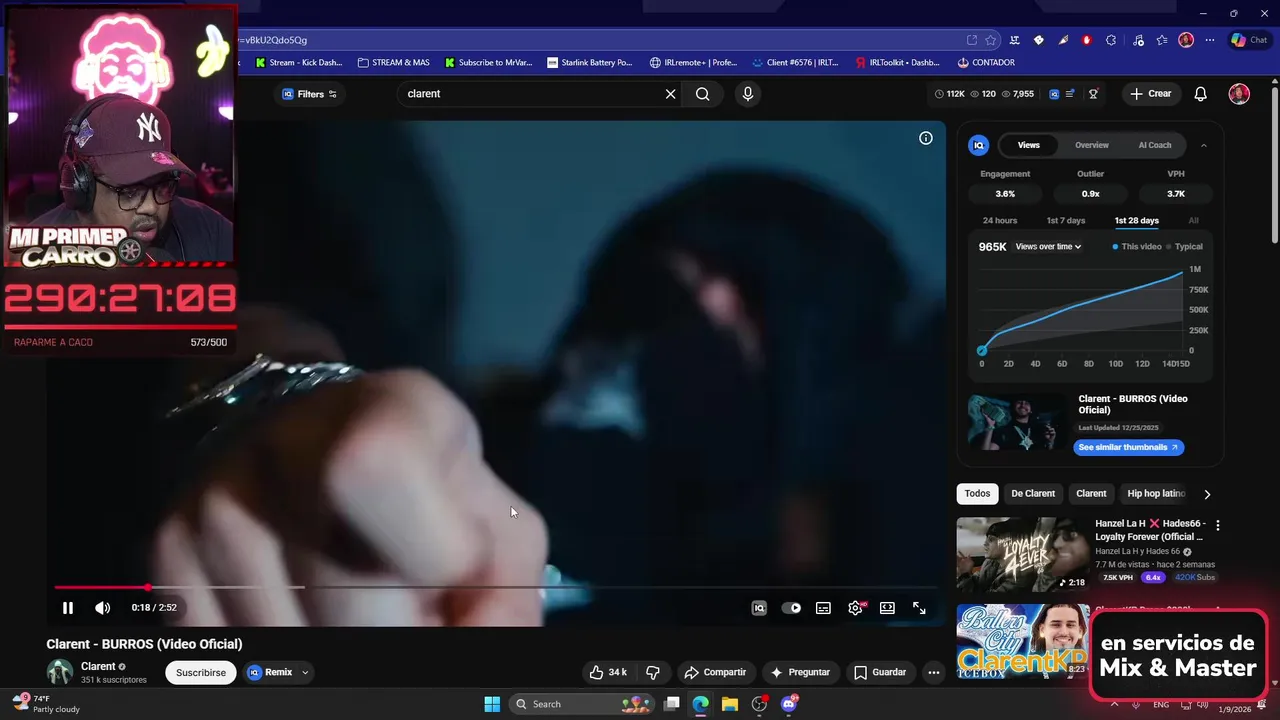Clear the search text with the X icon

[671, 94]
